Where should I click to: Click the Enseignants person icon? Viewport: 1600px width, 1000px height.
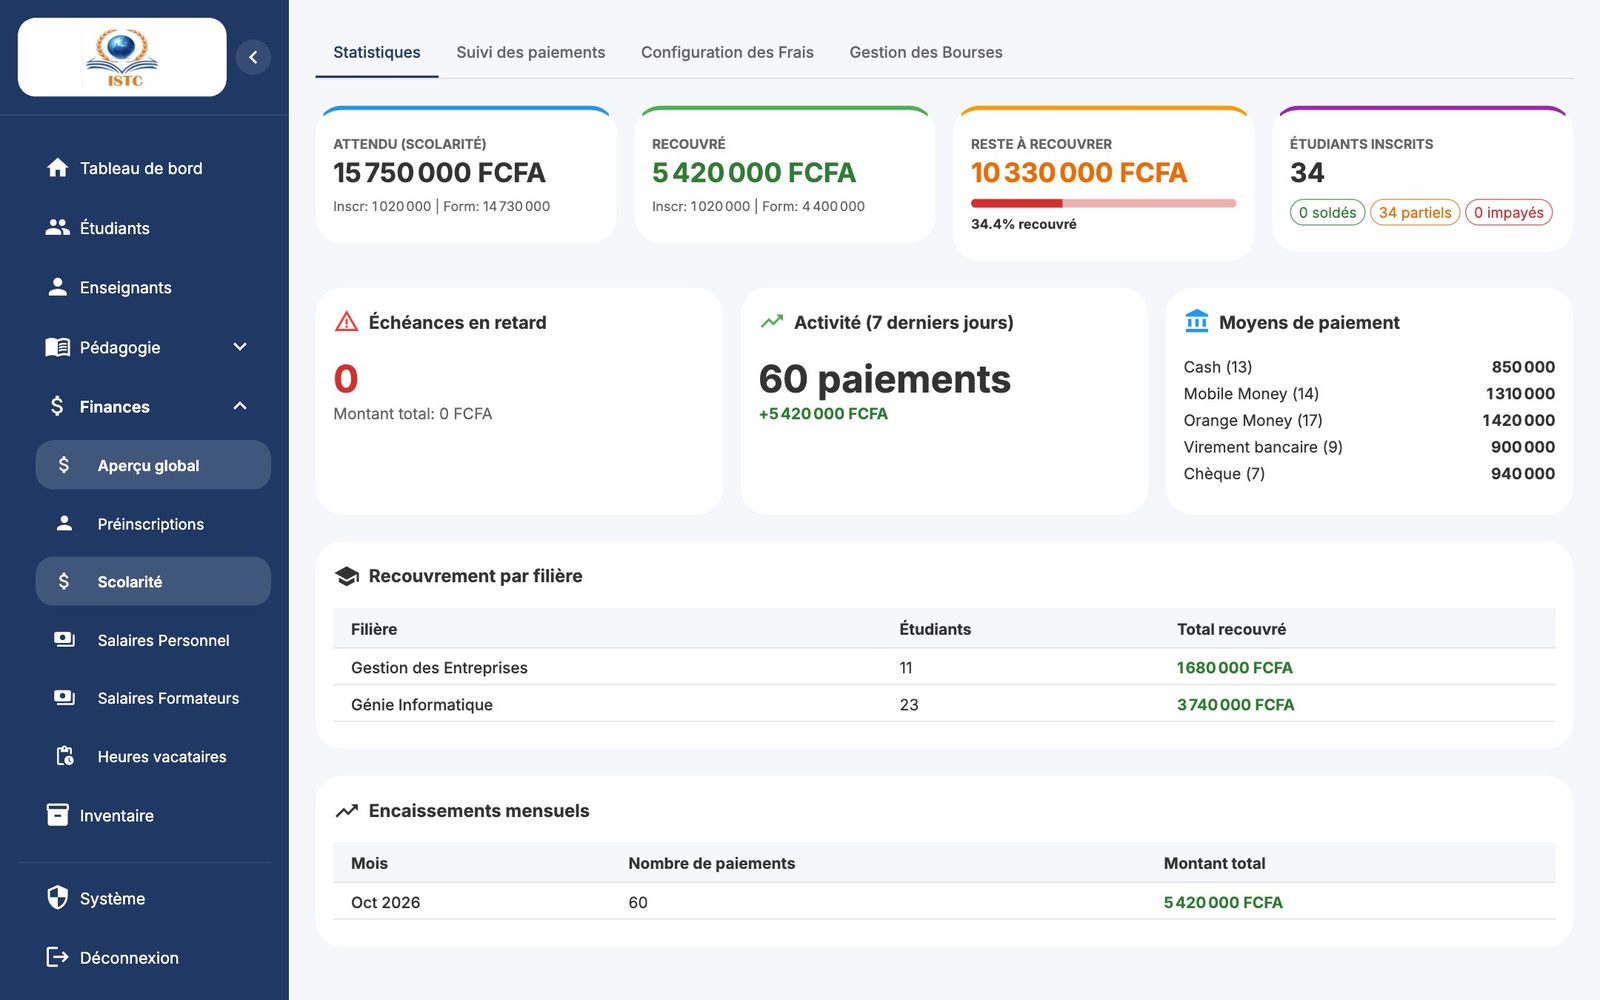tap(58, 287)
